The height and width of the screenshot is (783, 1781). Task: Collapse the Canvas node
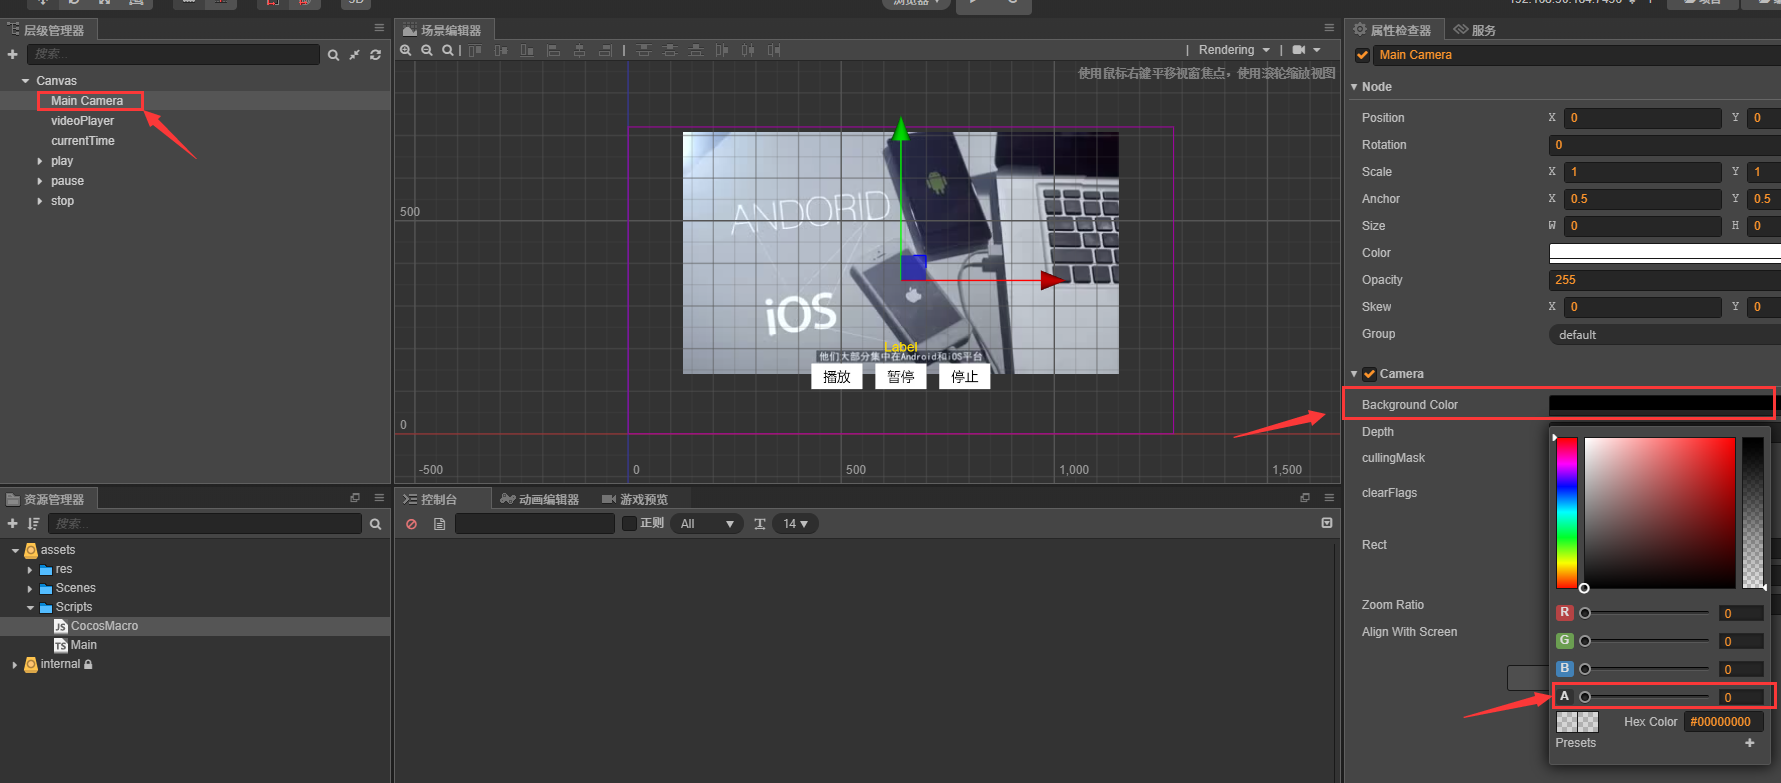tap(25, 81)
